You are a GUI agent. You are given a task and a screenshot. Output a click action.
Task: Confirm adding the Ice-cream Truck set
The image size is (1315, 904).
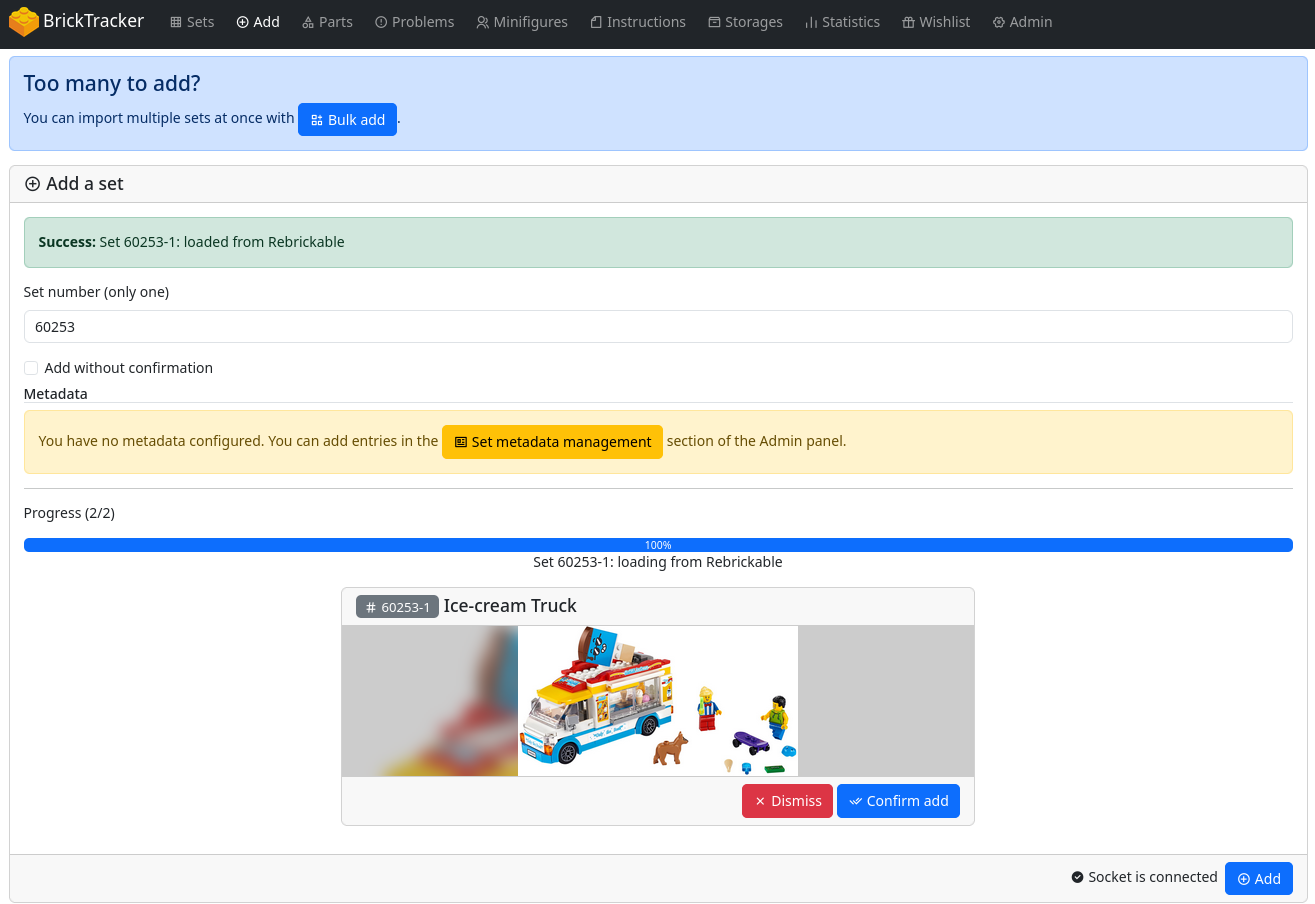pos(898,801)
